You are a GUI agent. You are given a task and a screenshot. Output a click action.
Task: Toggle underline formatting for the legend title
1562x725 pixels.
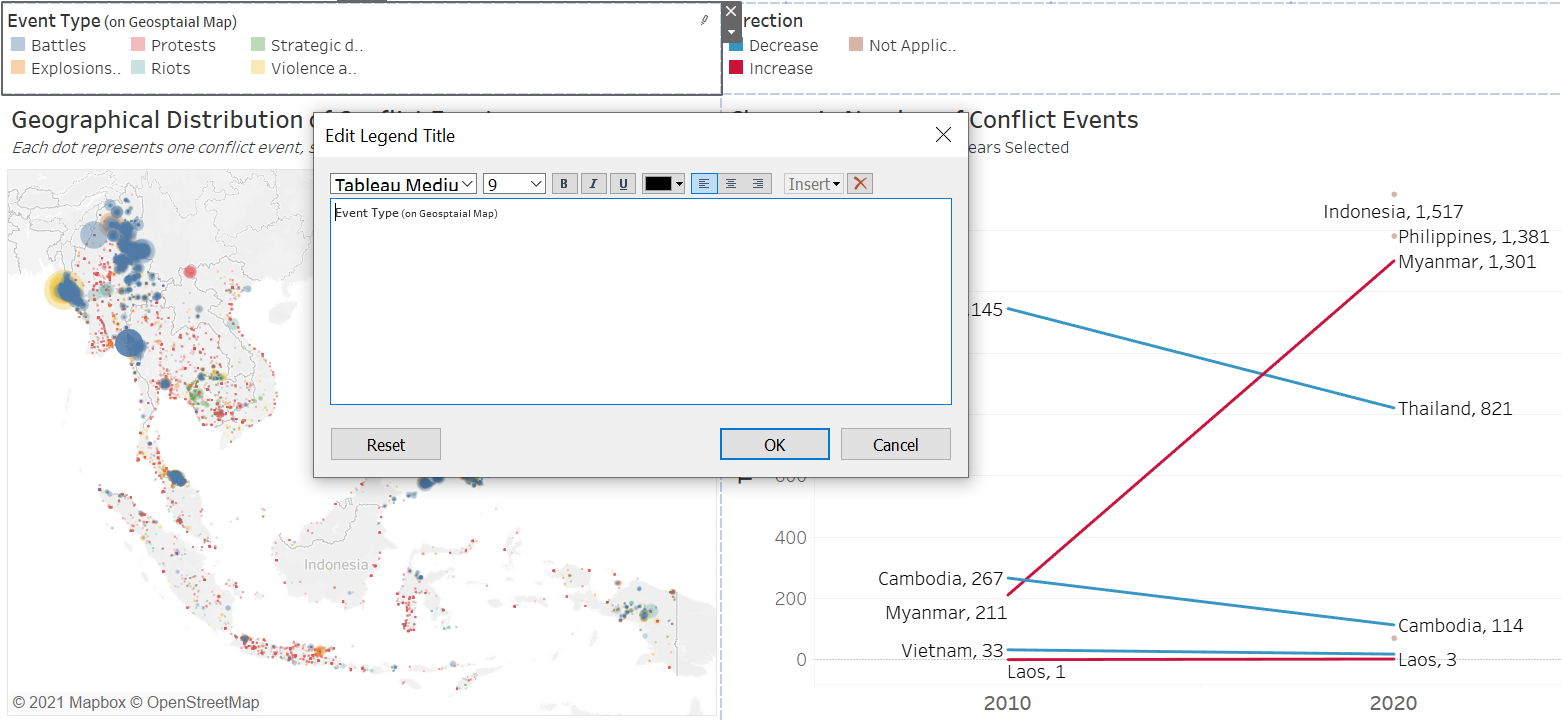pyautogui.click(x=623, y=184)
